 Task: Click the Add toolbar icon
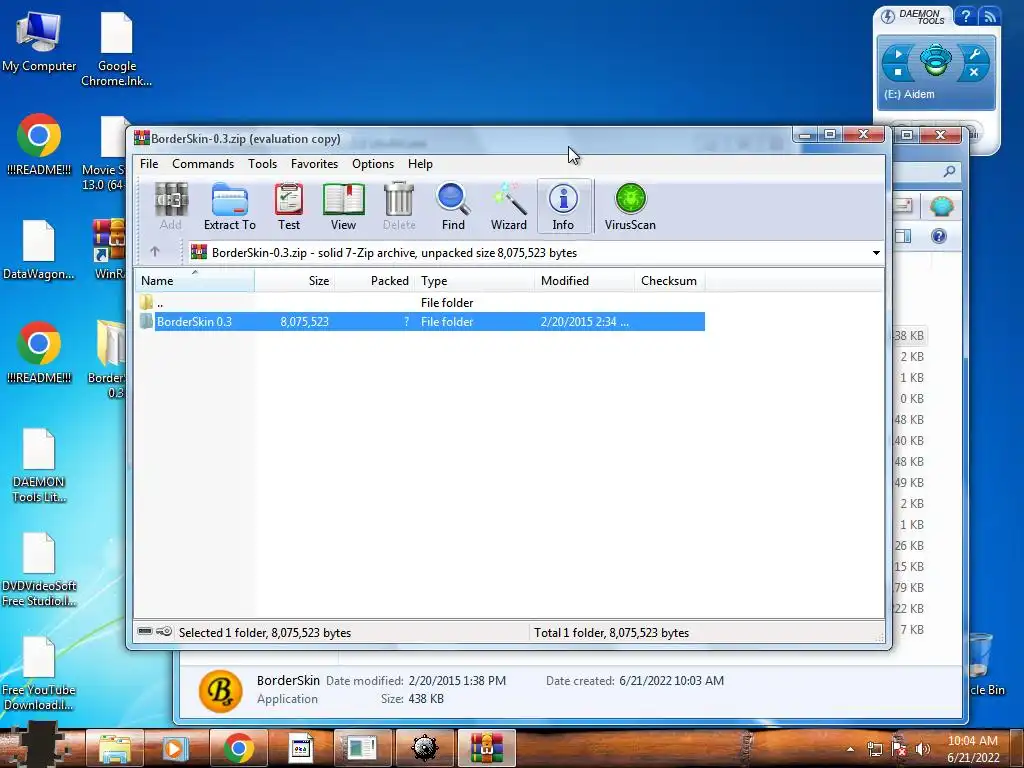point(170,207)
